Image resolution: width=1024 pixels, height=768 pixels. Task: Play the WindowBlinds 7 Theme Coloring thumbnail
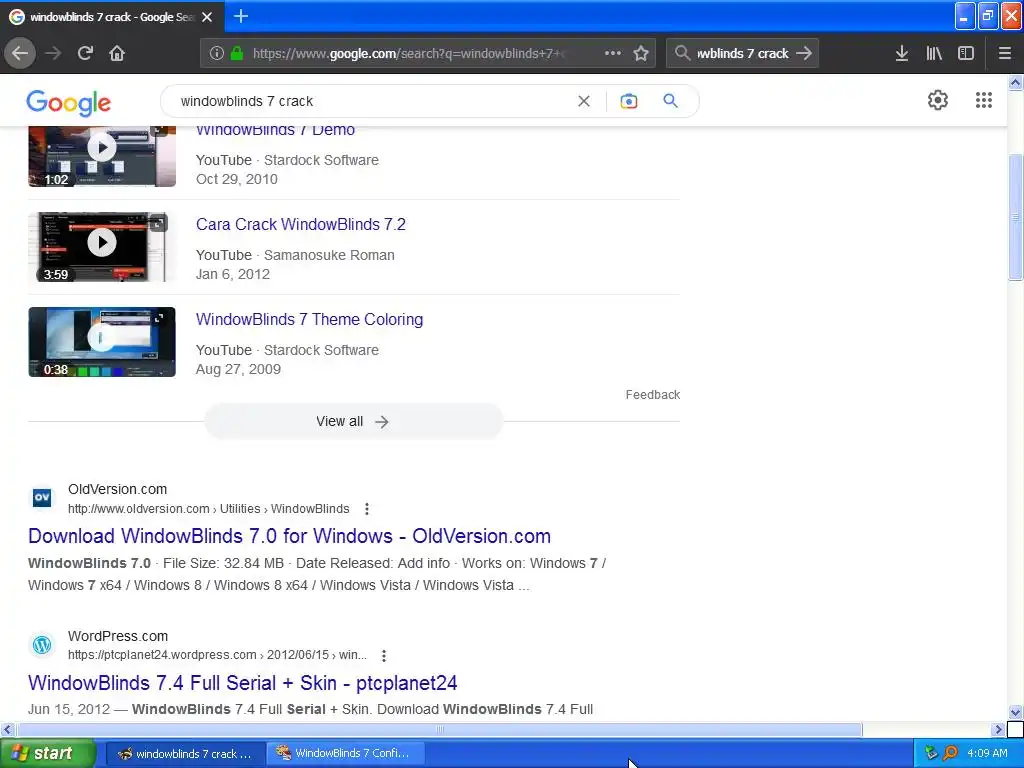pyautogui.click(x=102, y=342)
